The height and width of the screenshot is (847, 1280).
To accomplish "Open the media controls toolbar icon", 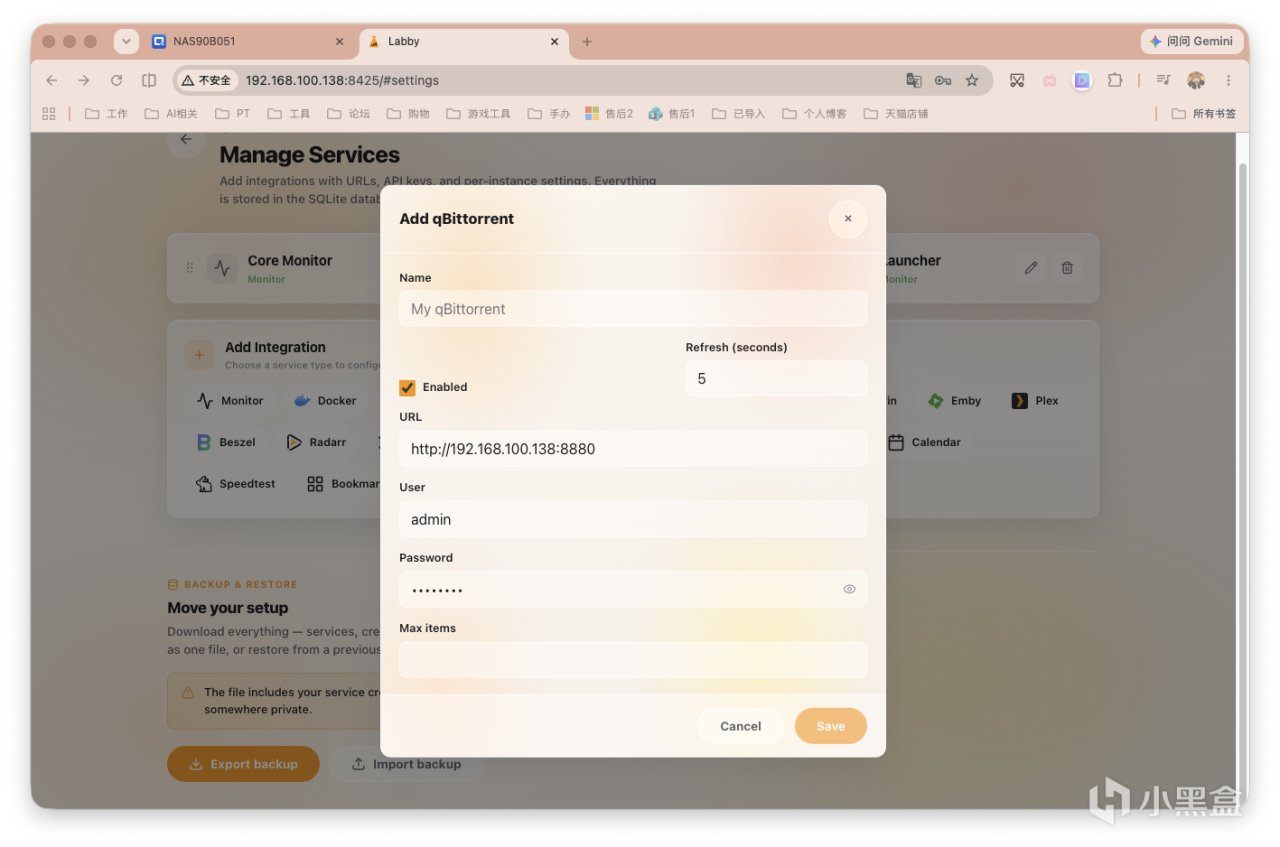I will [1163, 80].
